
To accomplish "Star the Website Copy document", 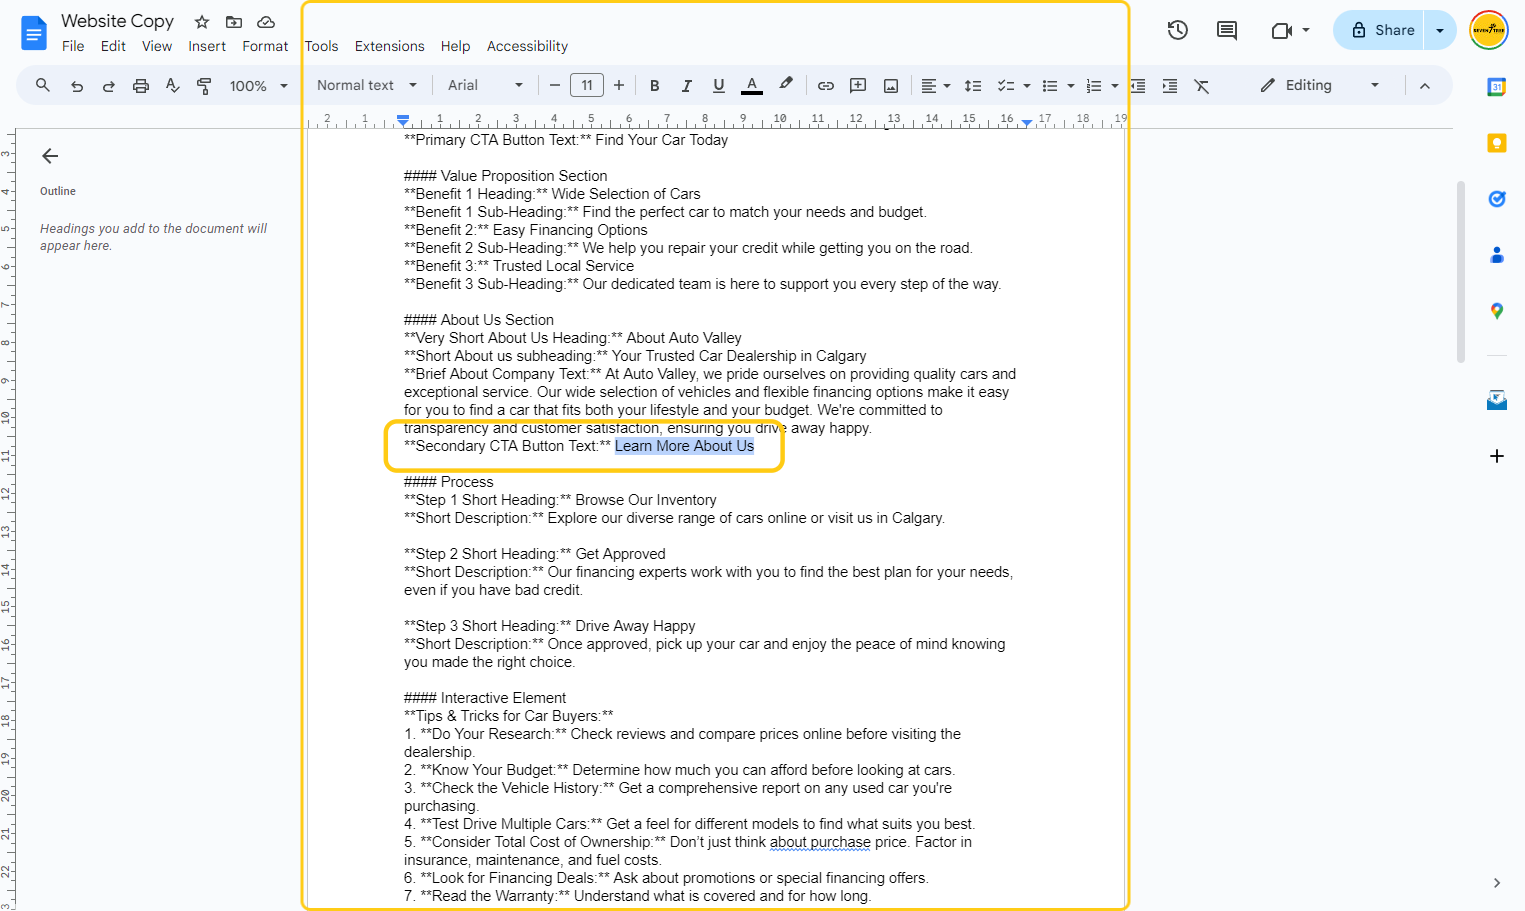I will [x=202, y=22].
